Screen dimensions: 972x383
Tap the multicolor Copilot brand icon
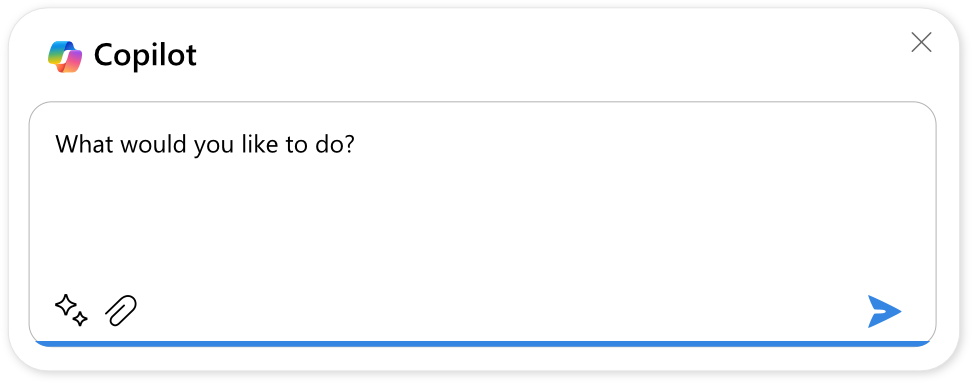click(x=65, y=56)
